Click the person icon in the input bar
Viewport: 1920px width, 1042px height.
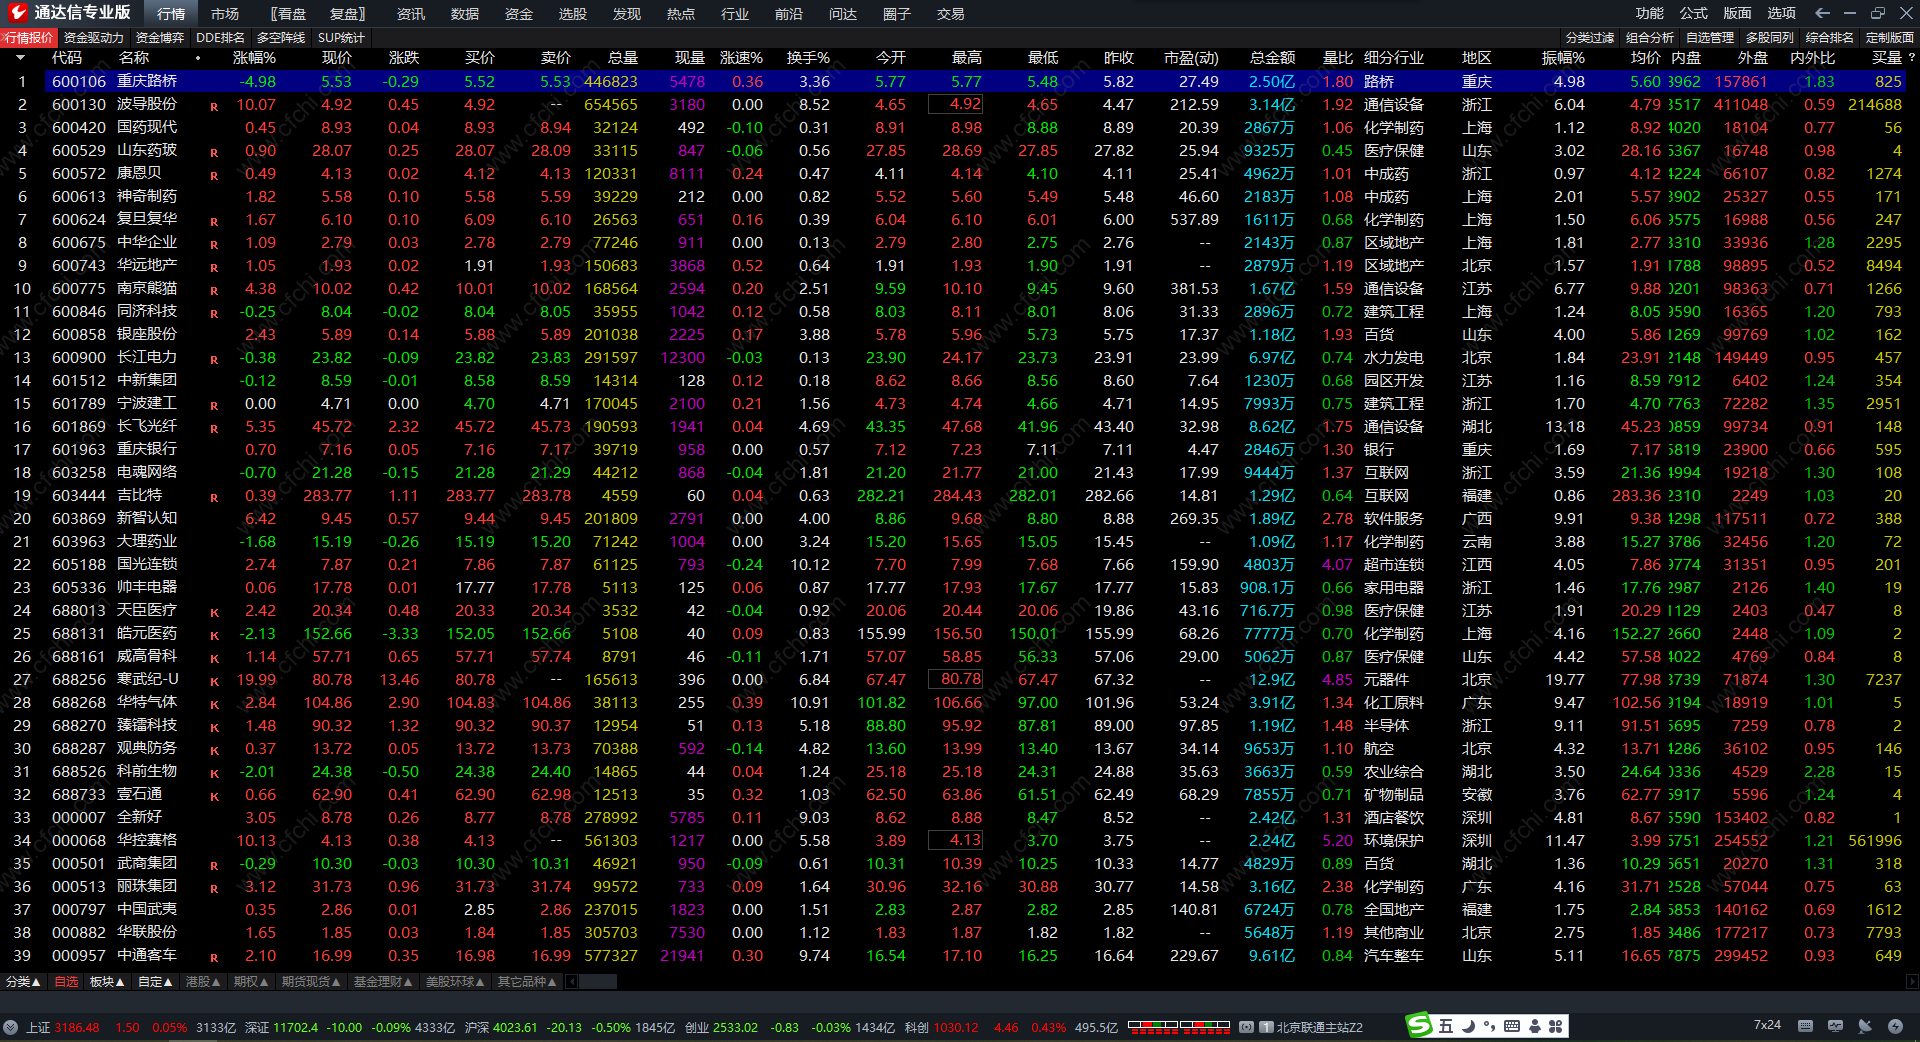[x=1534, y=1026]
